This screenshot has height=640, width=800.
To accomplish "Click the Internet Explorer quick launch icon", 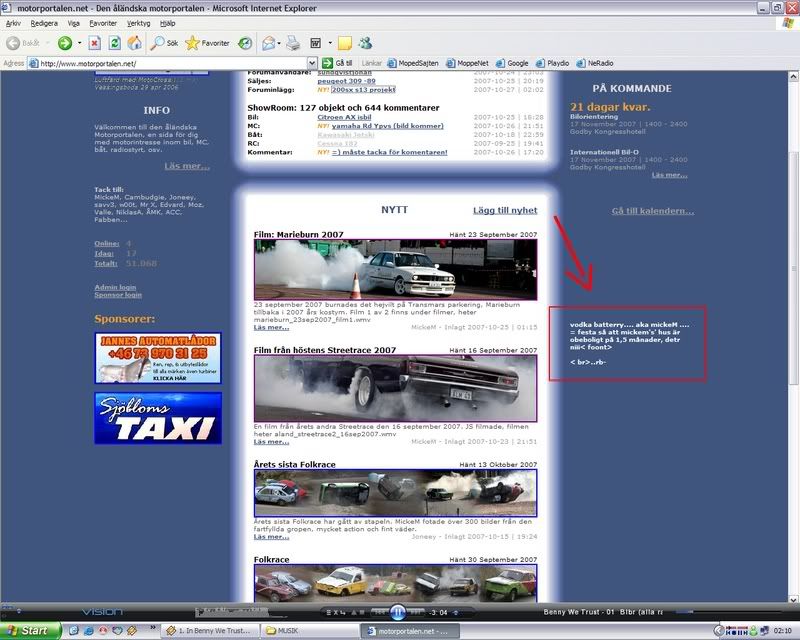I will tap(88, 631).
